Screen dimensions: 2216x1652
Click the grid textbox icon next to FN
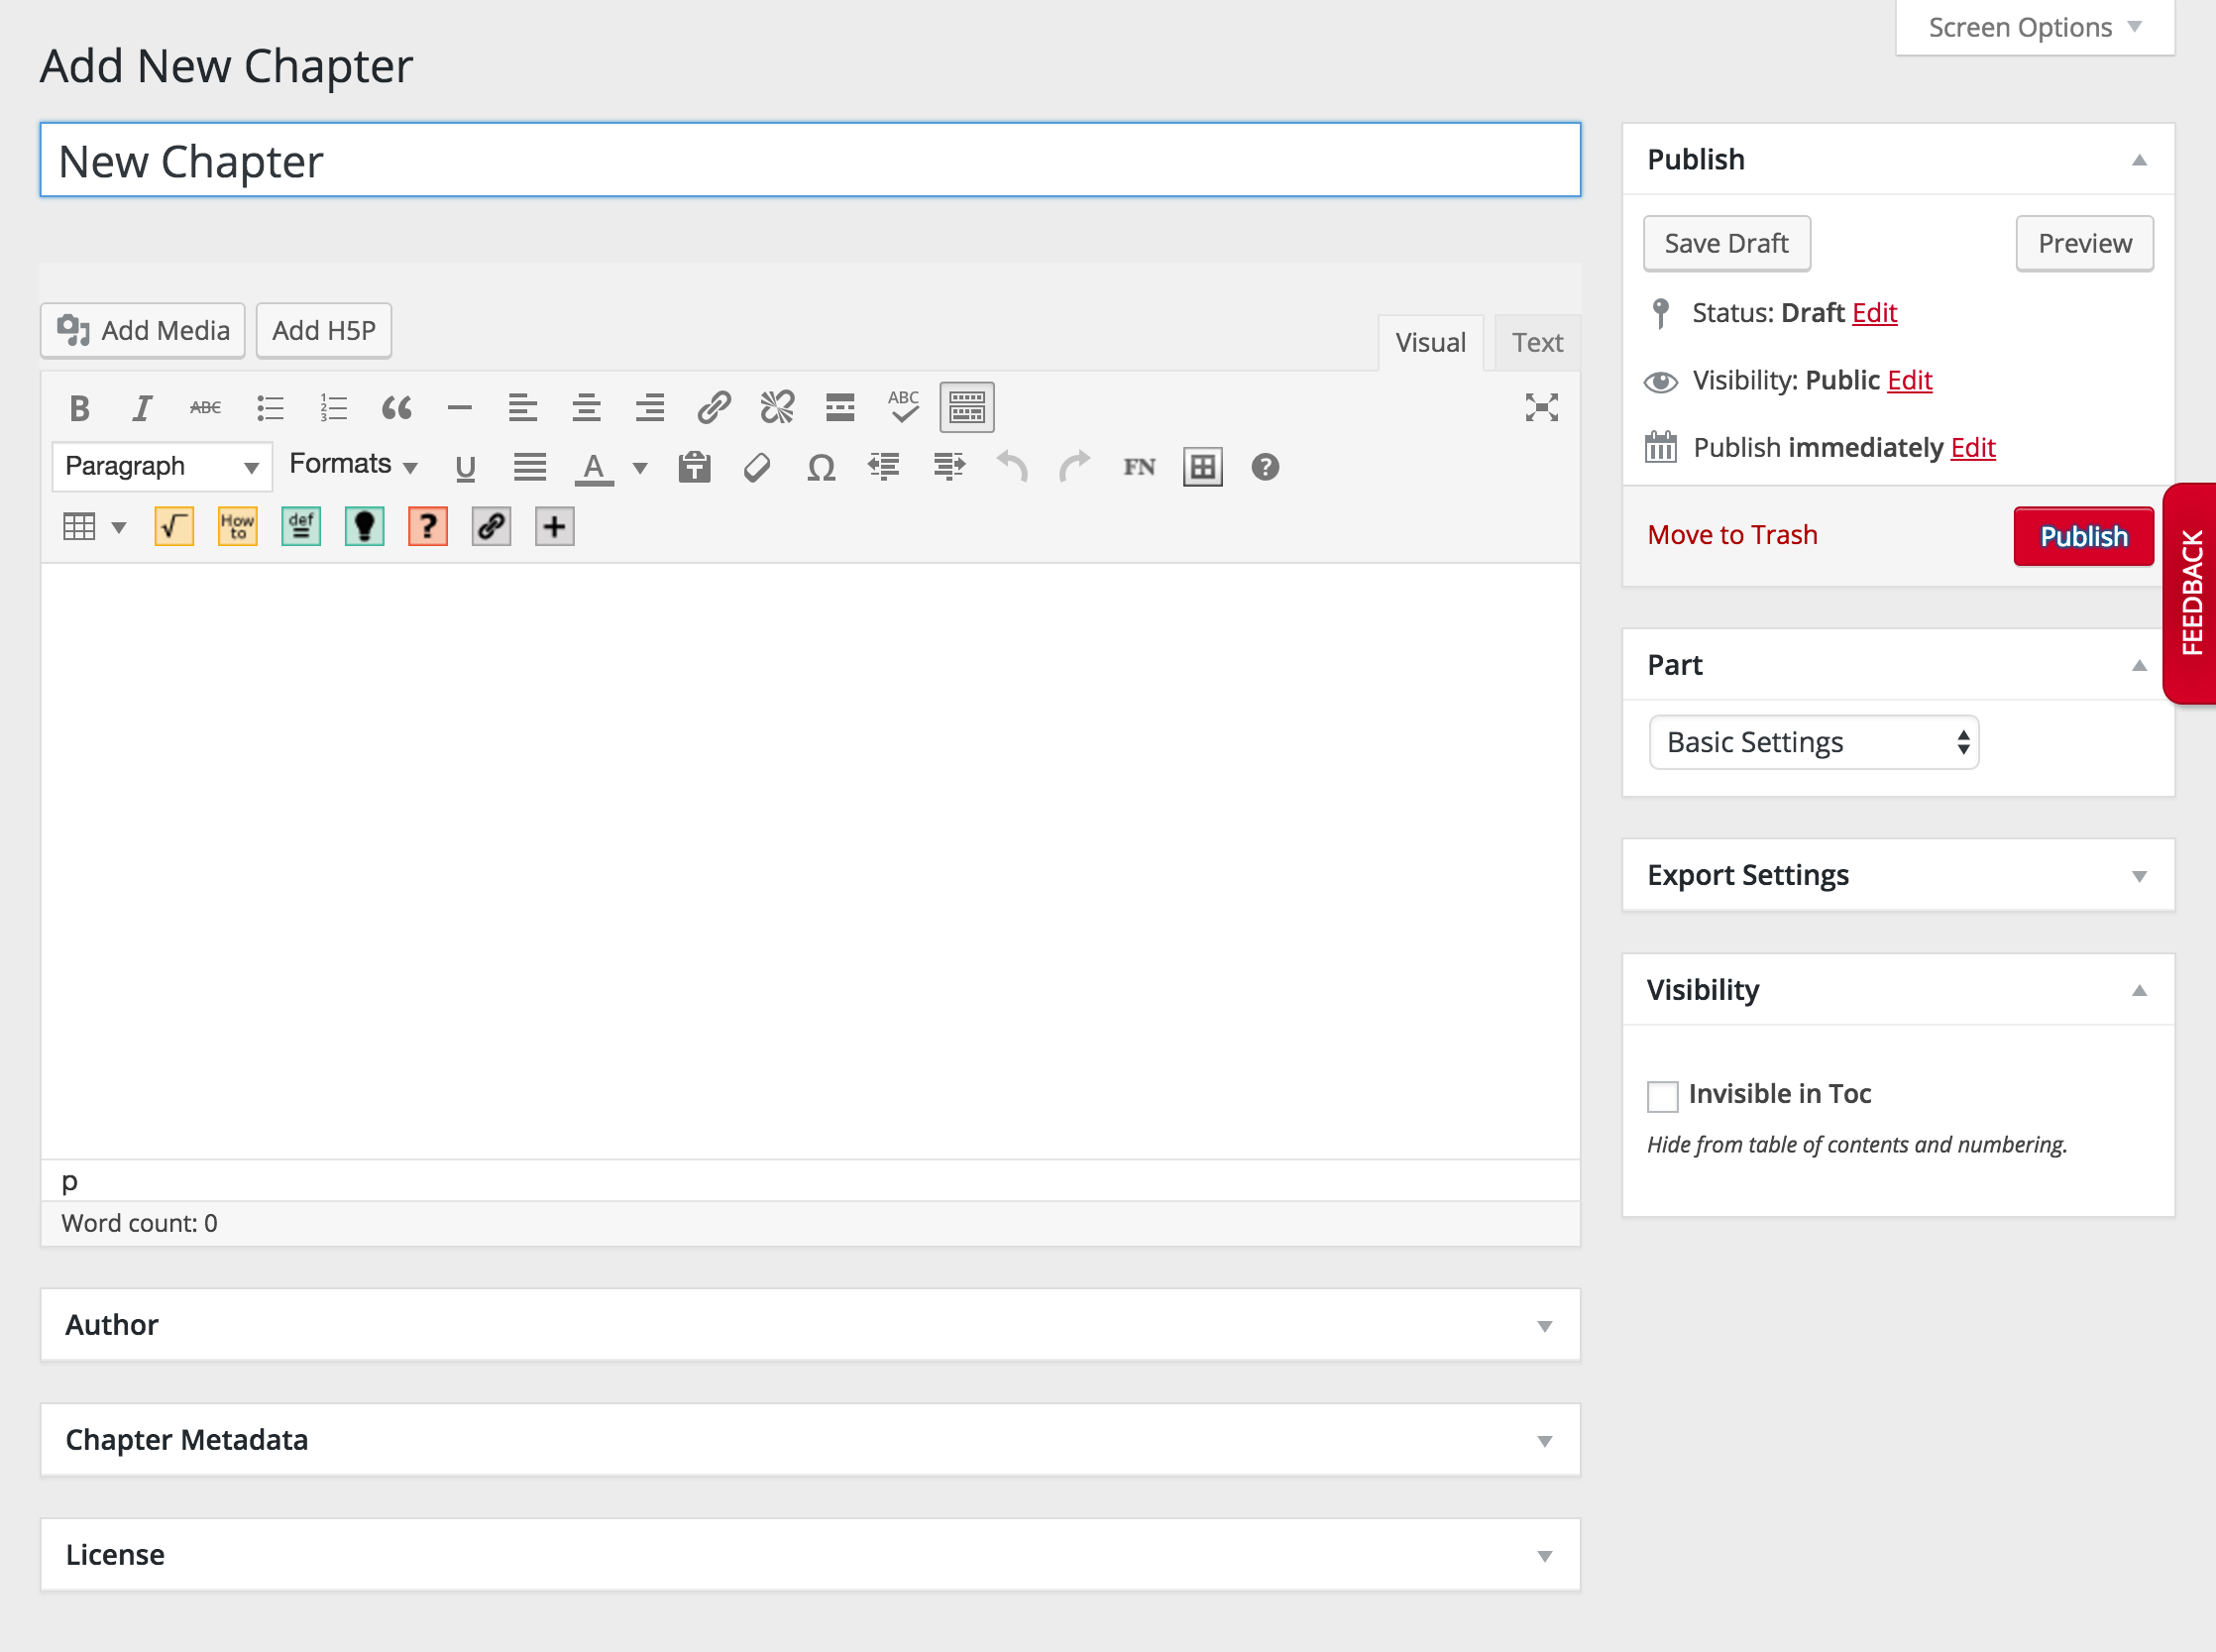coord(1202,467)
